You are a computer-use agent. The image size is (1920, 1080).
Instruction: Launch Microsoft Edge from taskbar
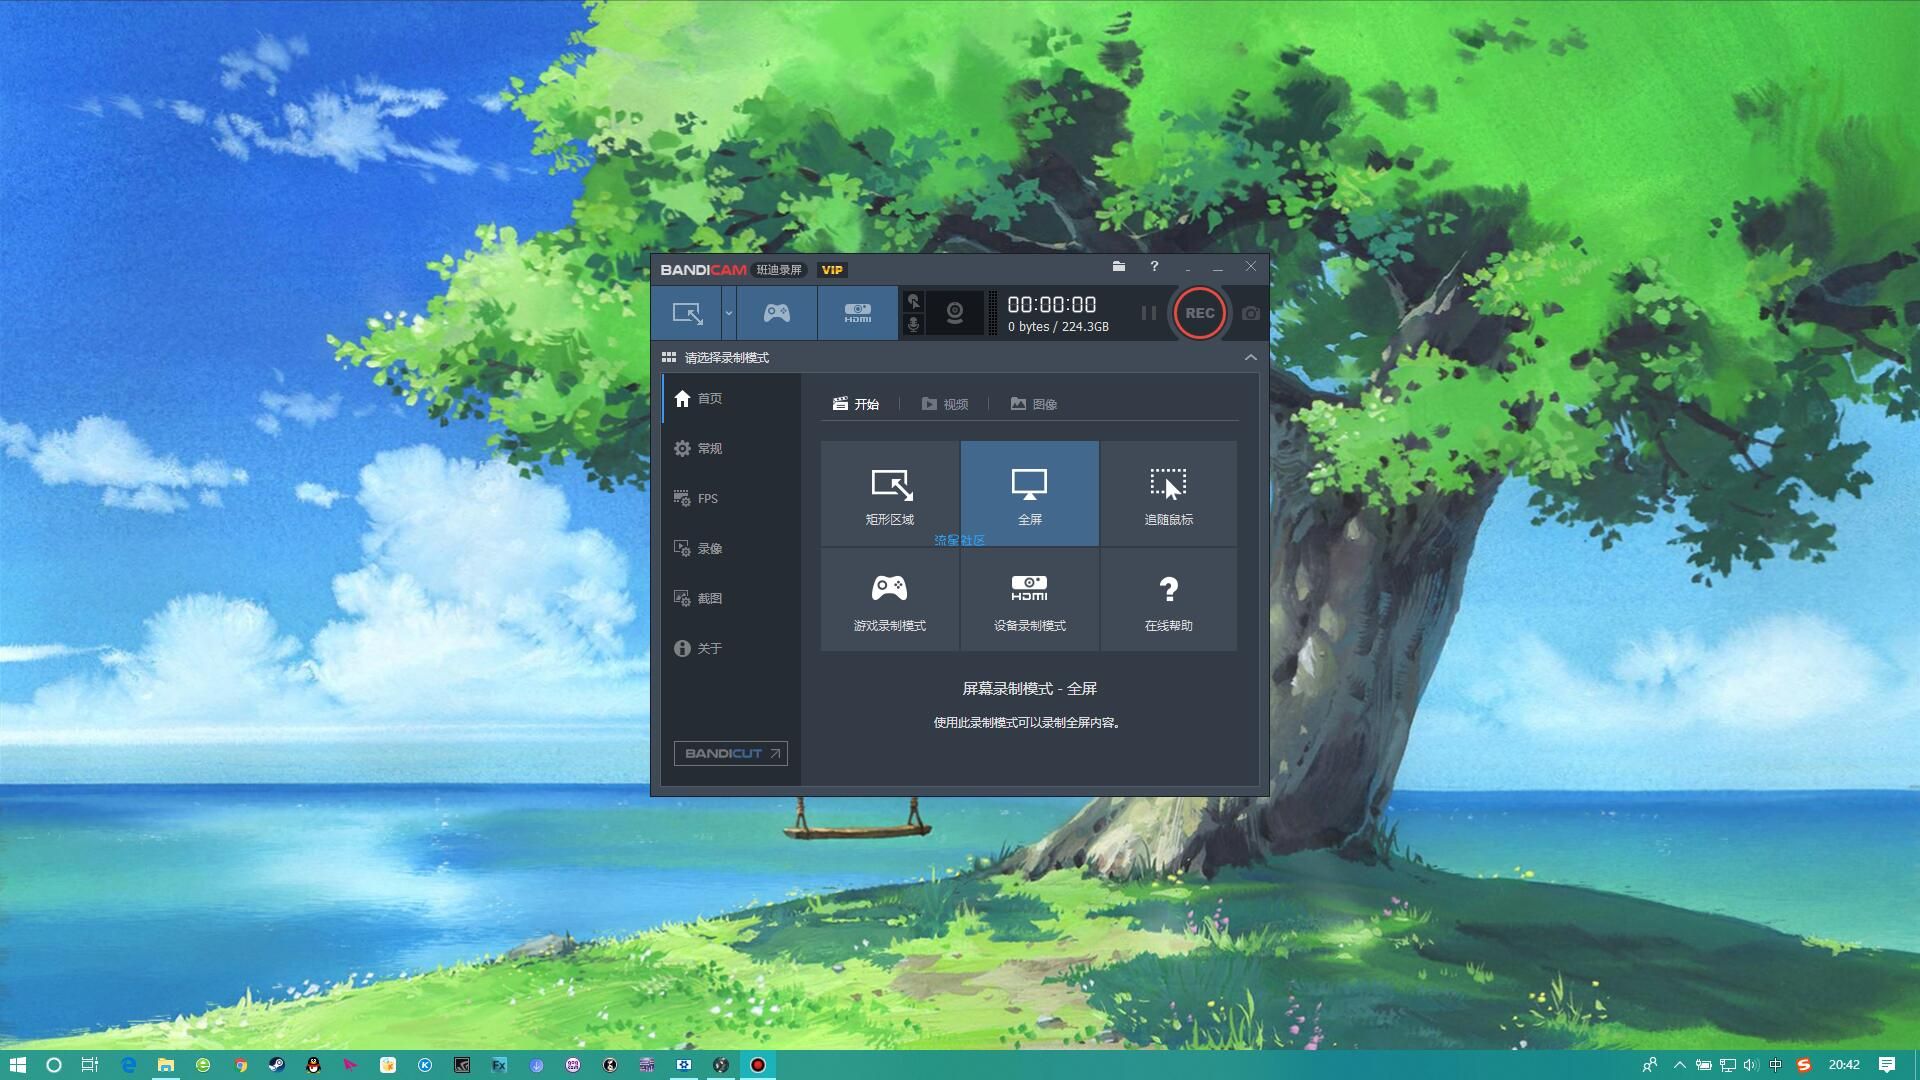(x=129, y=1065)
